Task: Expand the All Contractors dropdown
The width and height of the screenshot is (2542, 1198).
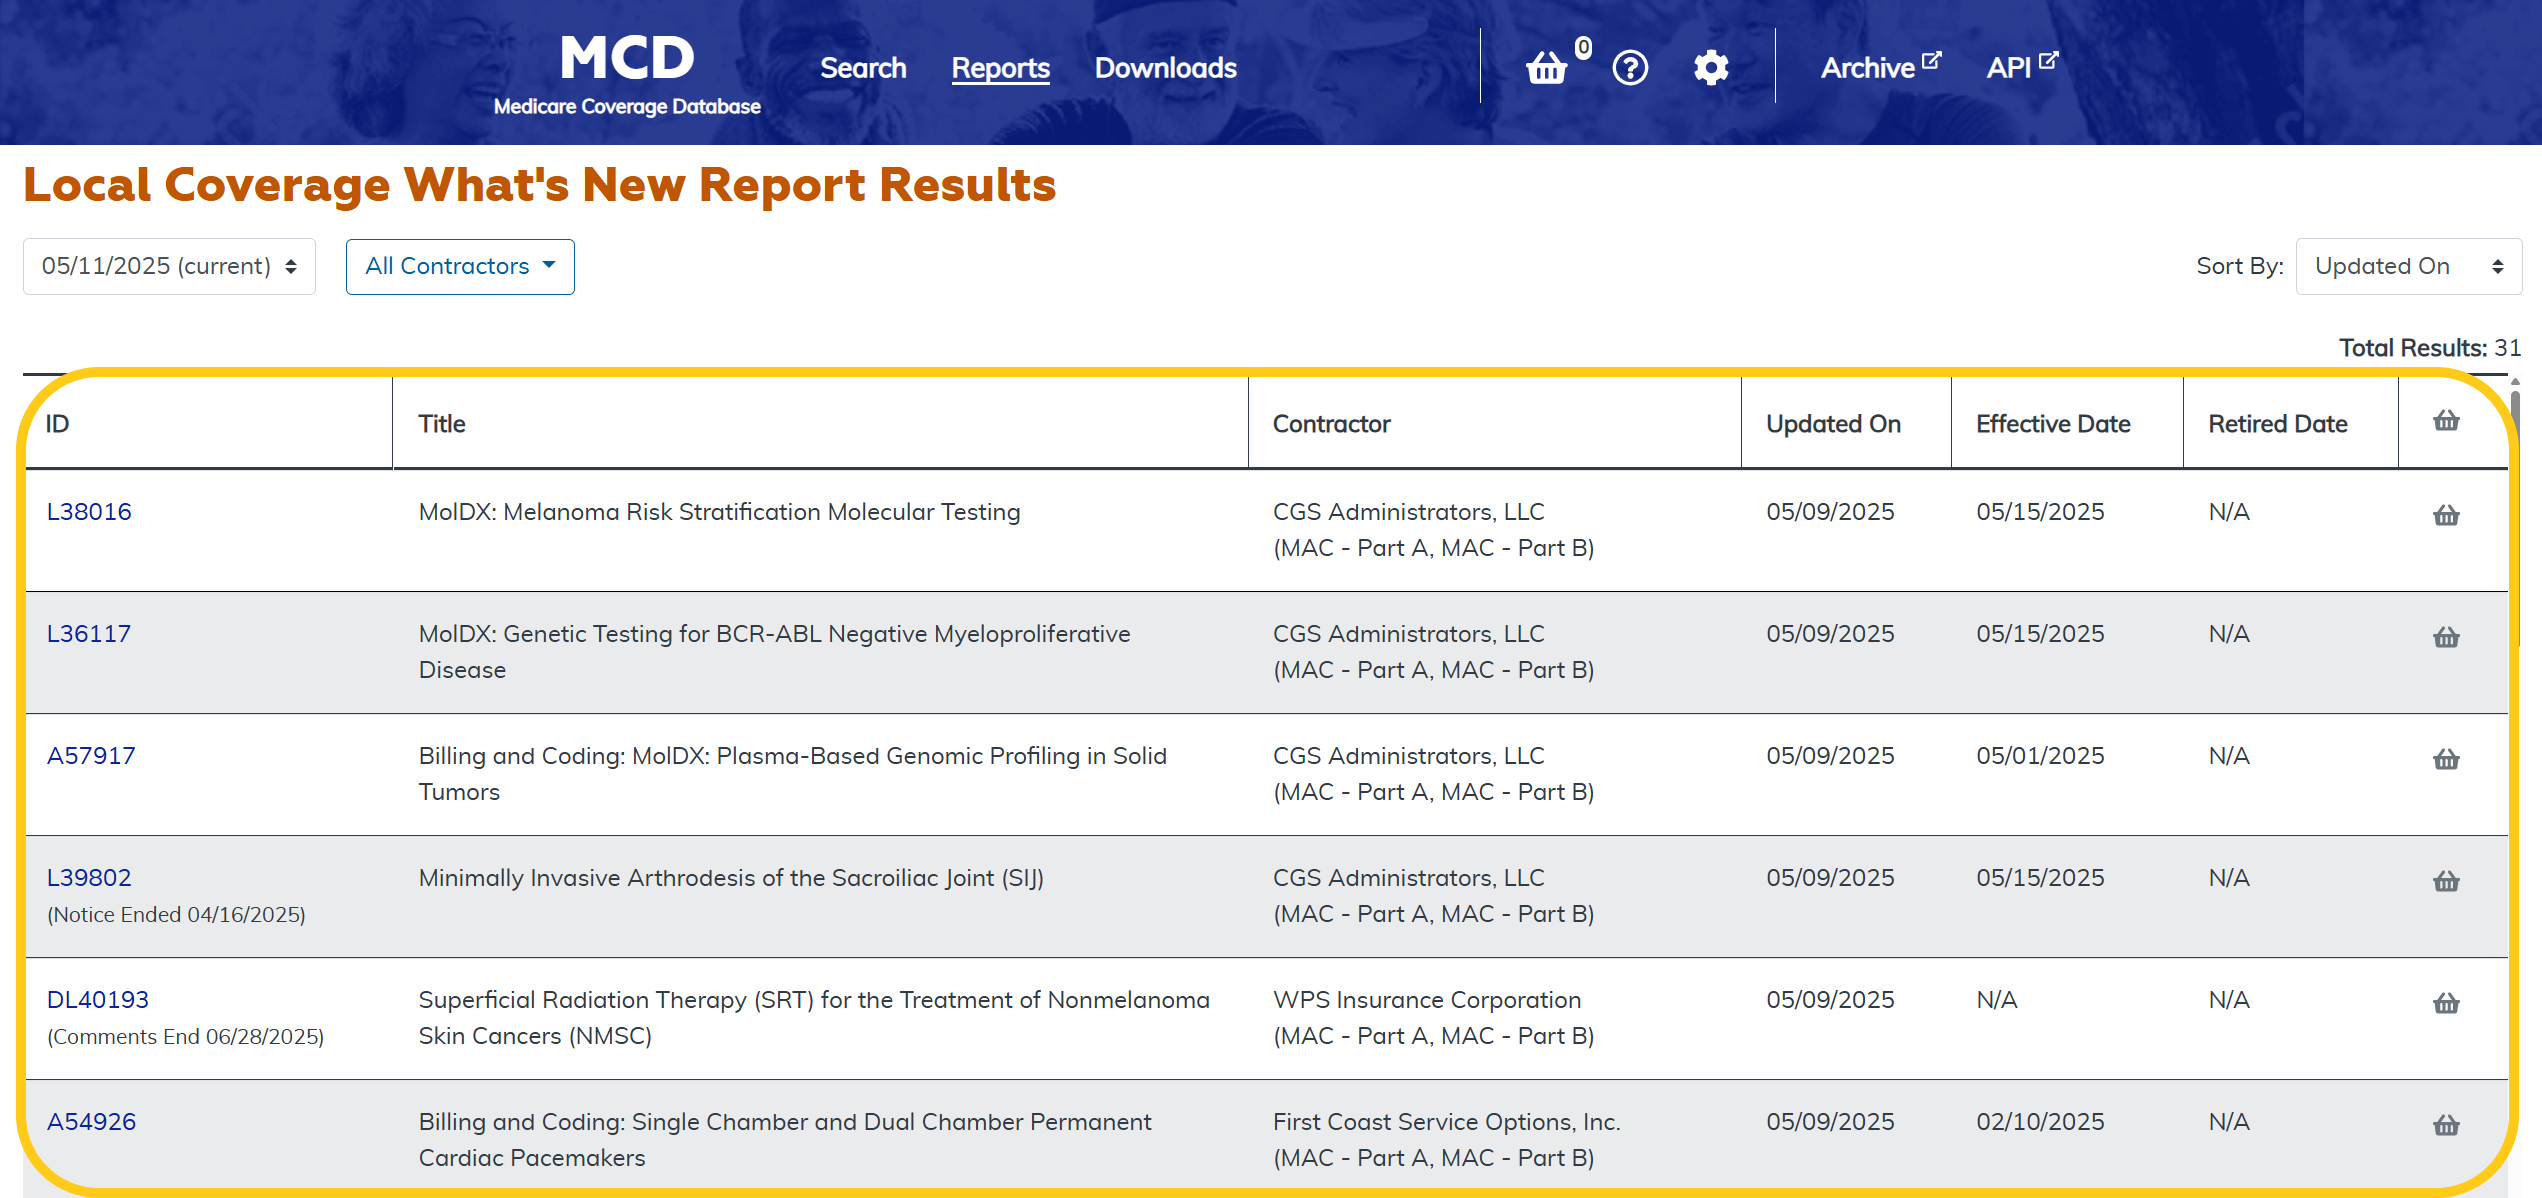Action: coord(460,266)
